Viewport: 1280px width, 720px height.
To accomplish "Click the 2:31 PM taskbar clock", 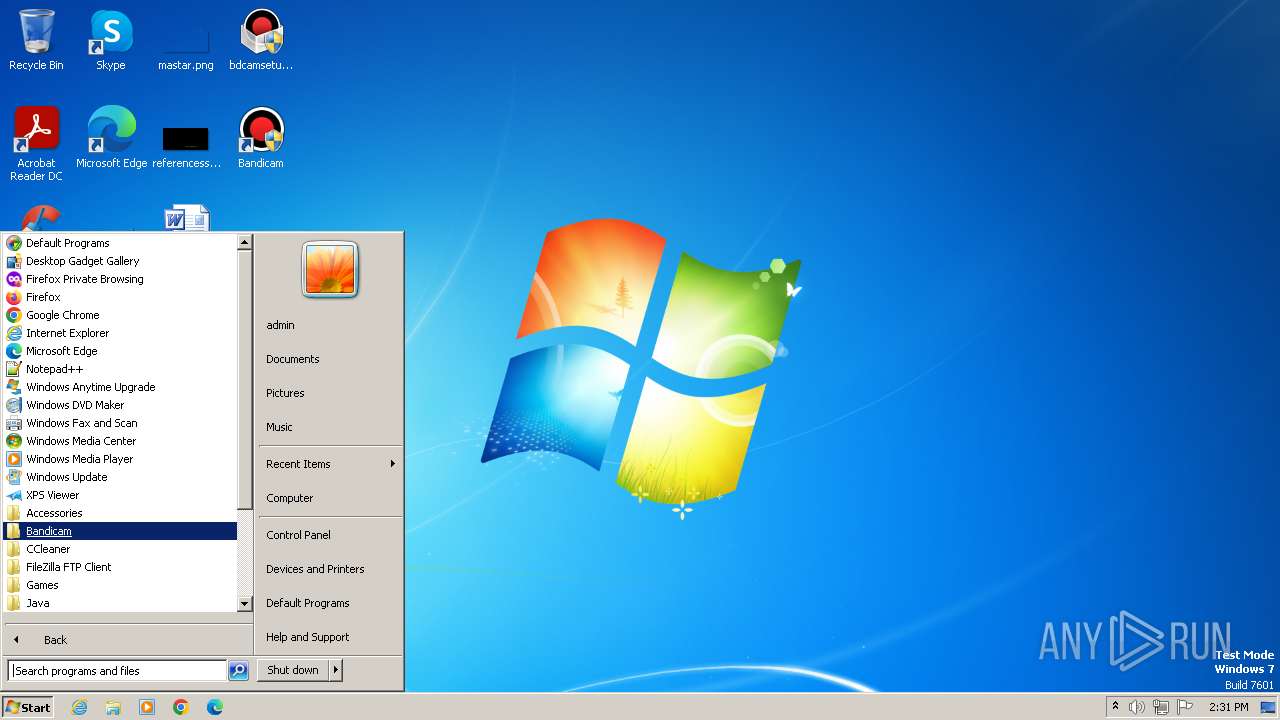I will point(1228,707).
